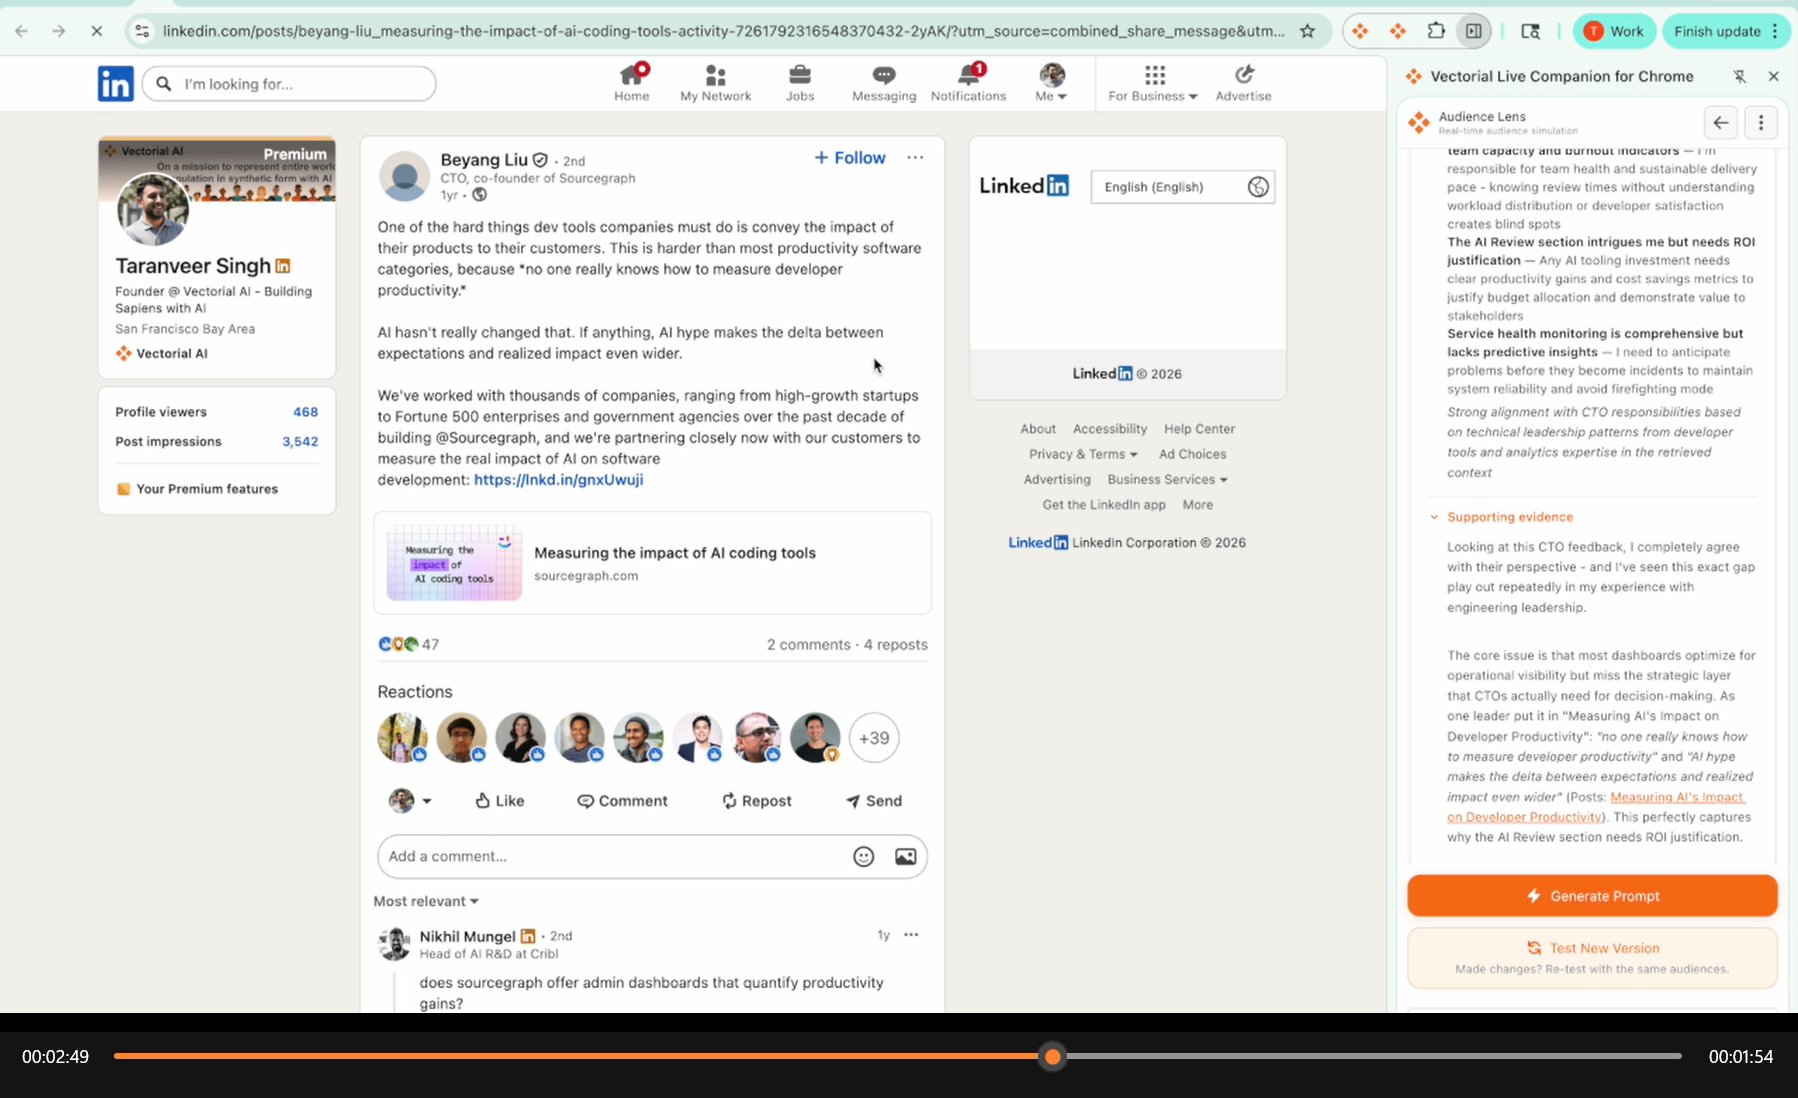The image size is (1798, 1098).
Task: Open the browser extensions puzzle icon
Action: pyautogui.click(x=1436, y=31)
